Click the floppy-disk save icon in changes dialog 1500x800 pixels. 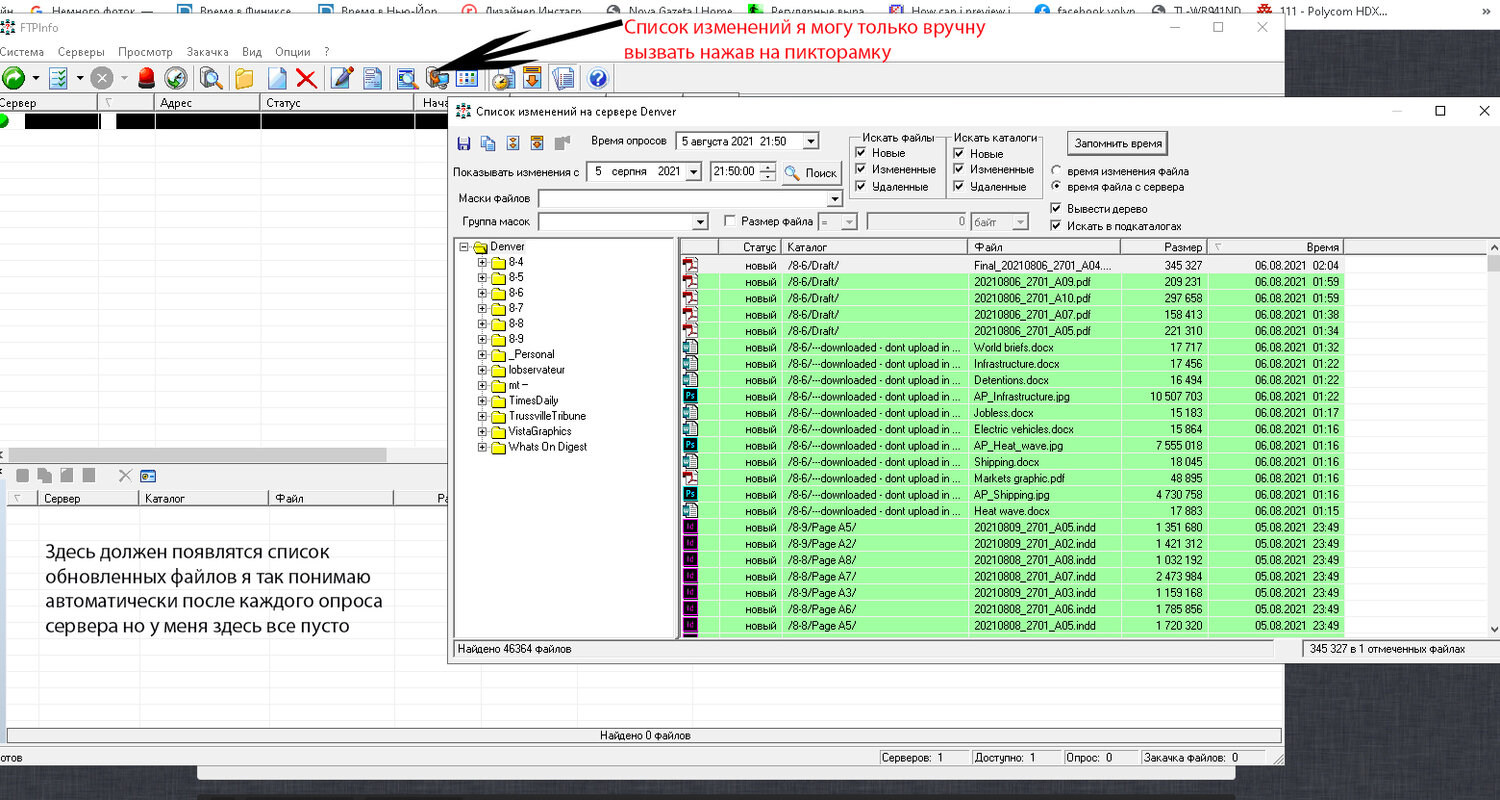click(x=464, y=143)
